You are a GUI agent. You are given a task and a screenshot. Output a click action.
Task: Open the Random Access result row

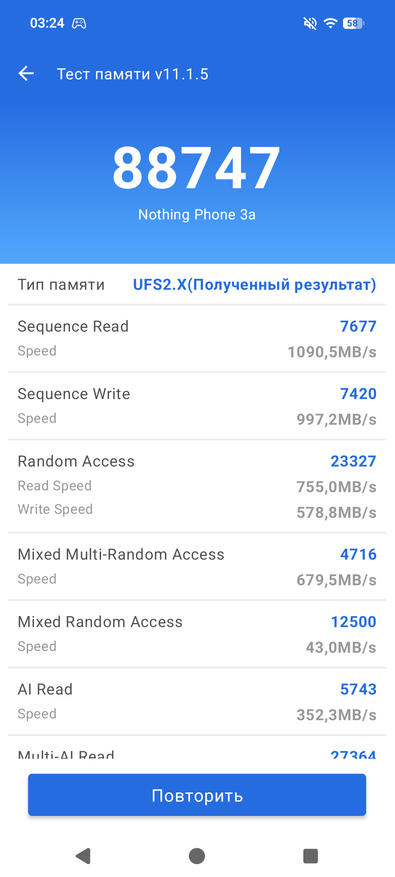pos(197,485)
